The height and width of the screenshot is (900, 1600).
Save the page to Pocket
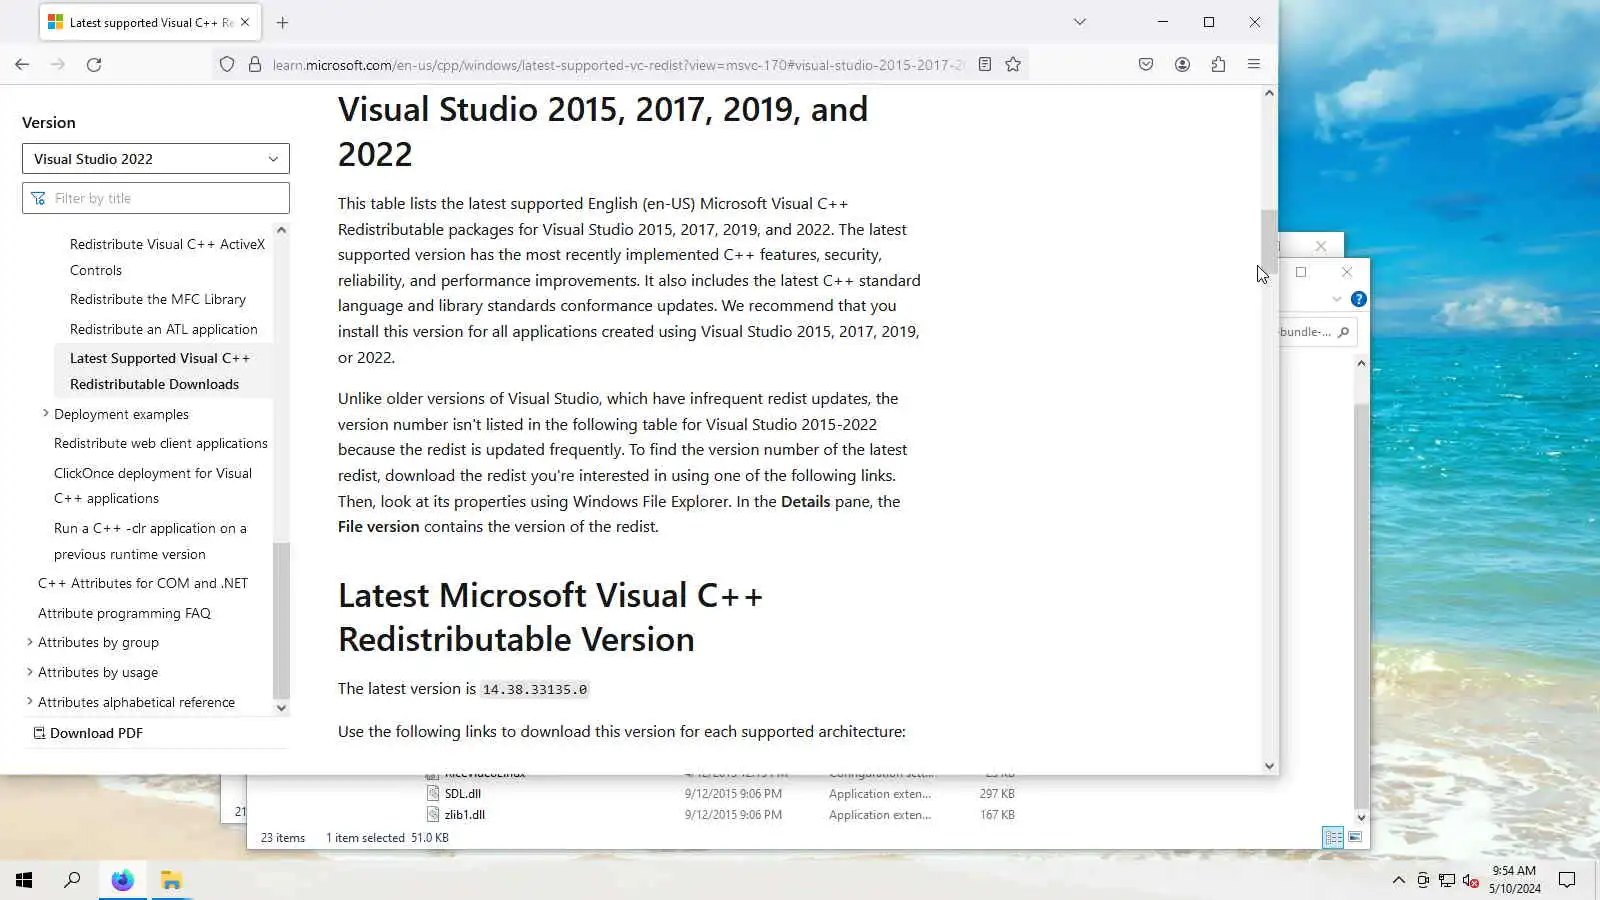[1146, 64]
